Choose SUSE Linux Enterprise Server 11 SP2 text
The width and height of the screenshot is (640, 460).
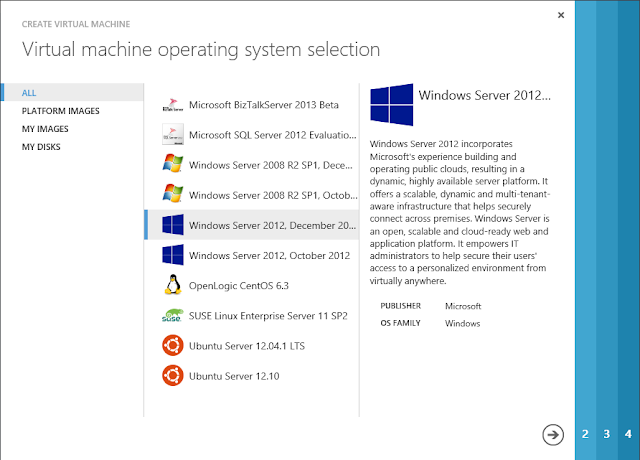coord(268,316)
